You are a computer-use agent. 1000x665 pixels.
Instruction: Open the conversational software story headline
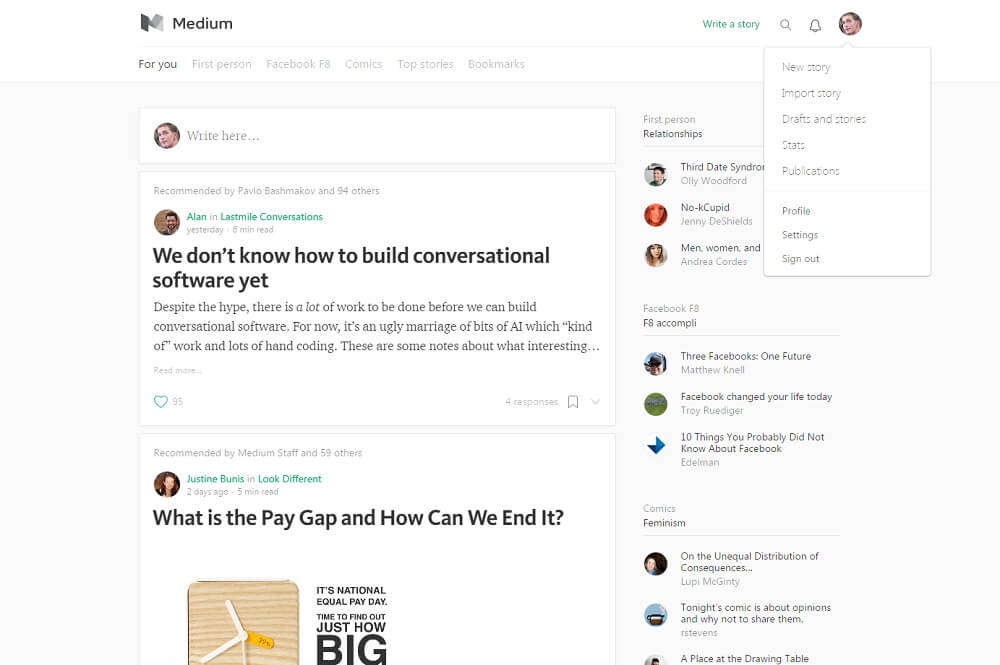point(351,268)
